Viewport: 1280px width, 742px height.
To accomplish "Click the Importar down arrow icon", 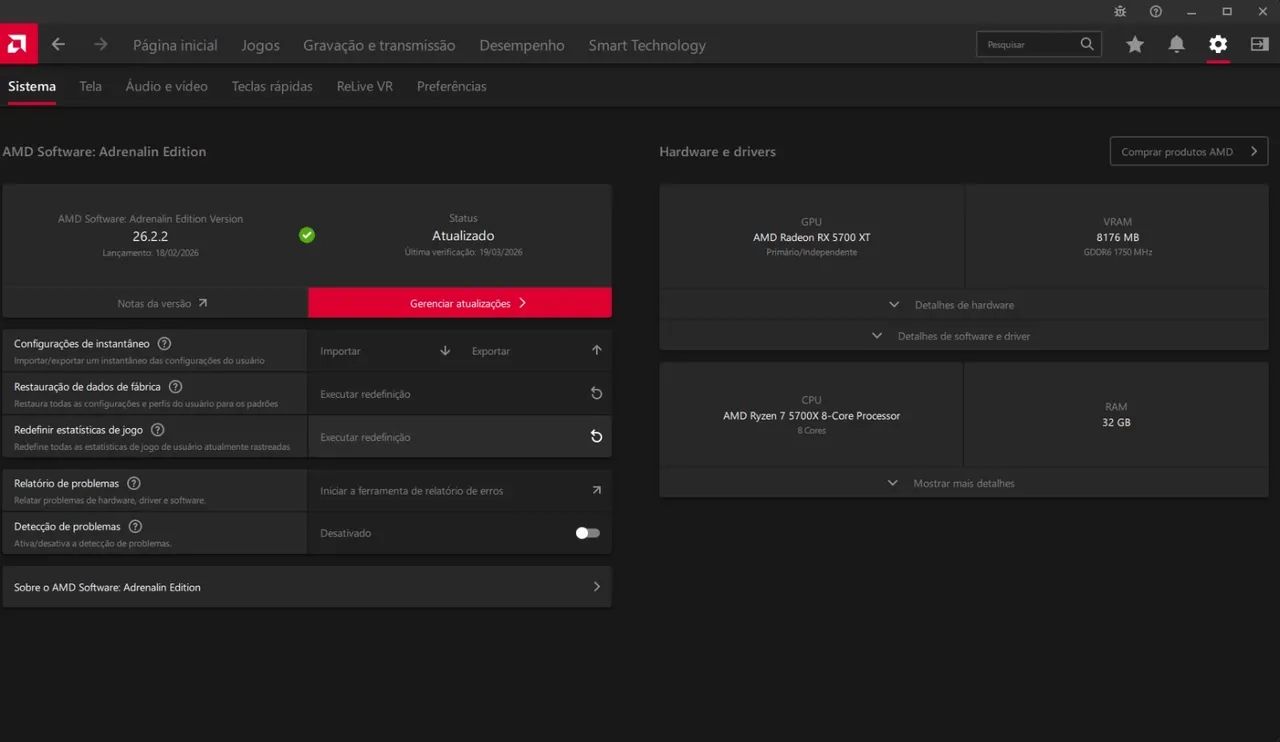I will tap(445, 351).
